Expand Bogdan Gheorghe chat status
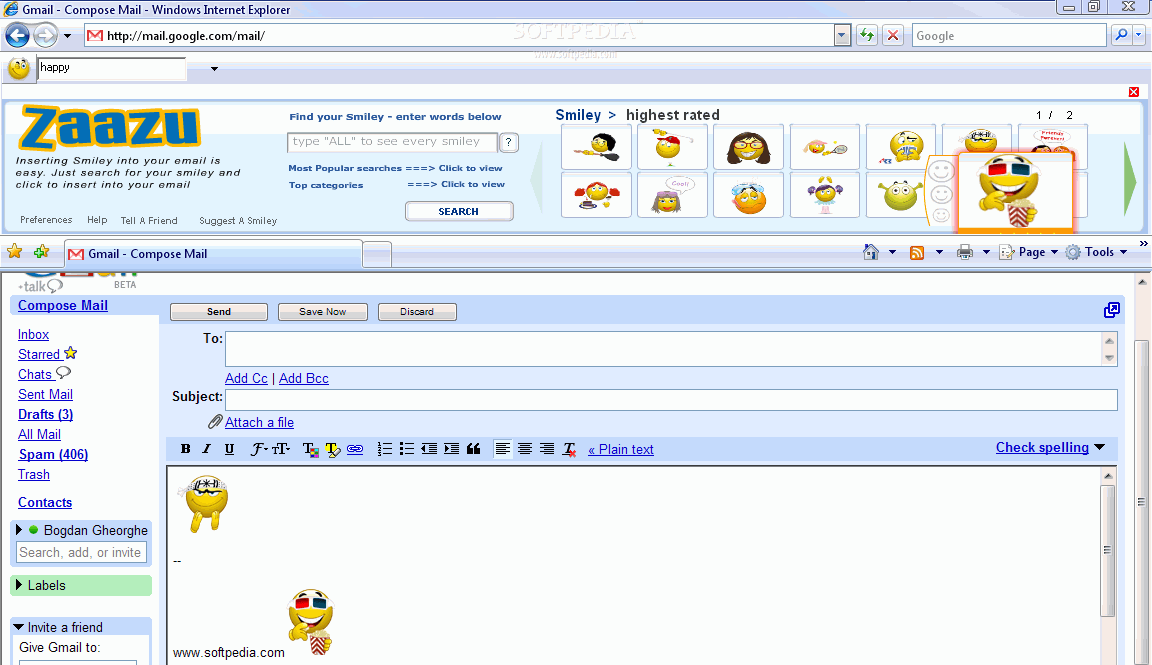 19,530
